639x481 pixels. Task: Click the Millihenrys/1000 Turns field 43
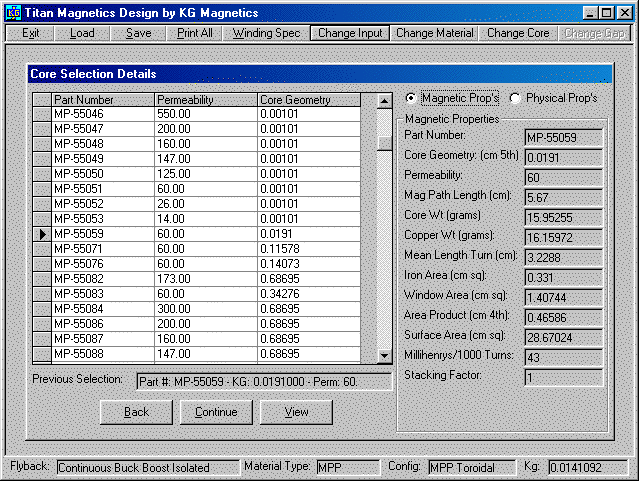click(564, 357)
